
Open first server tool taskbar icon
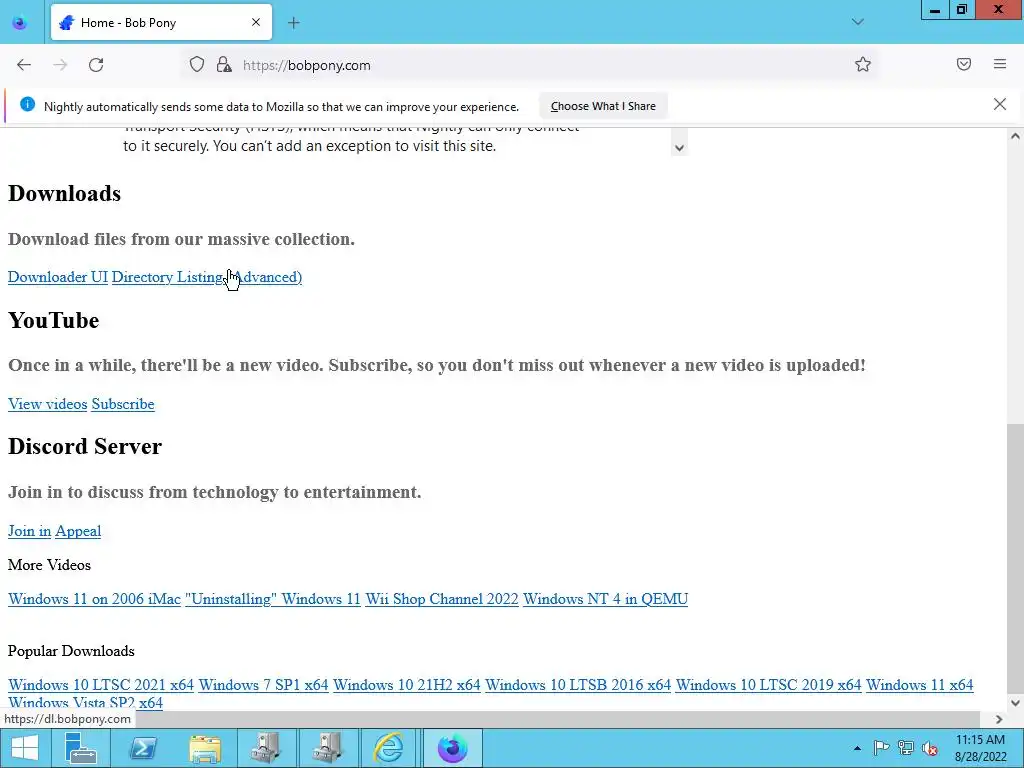click(266, 748)
